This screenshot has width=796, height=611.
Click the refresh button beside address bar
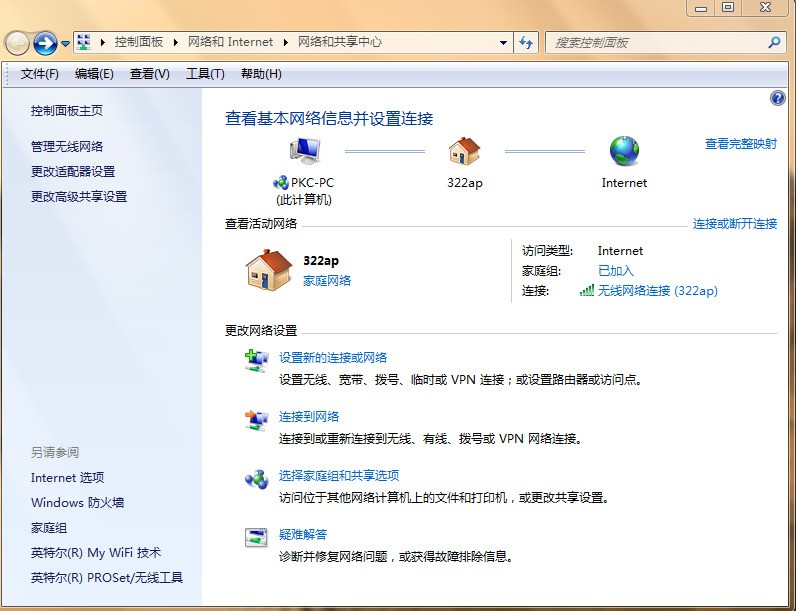(x=527, y=43)
